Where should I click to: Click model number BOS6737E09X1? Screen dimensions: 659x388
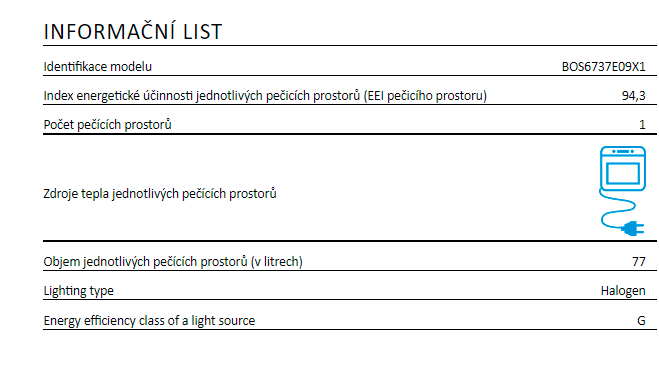pos(604,67)
